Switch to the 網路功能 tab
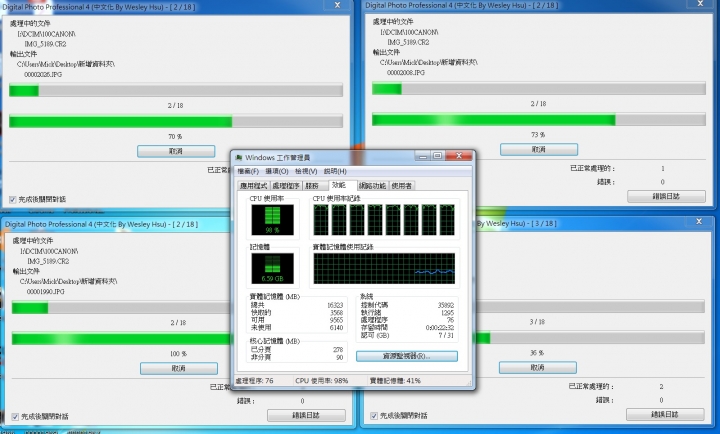Viewport: 720px width, 434px height. pos(372,186)
